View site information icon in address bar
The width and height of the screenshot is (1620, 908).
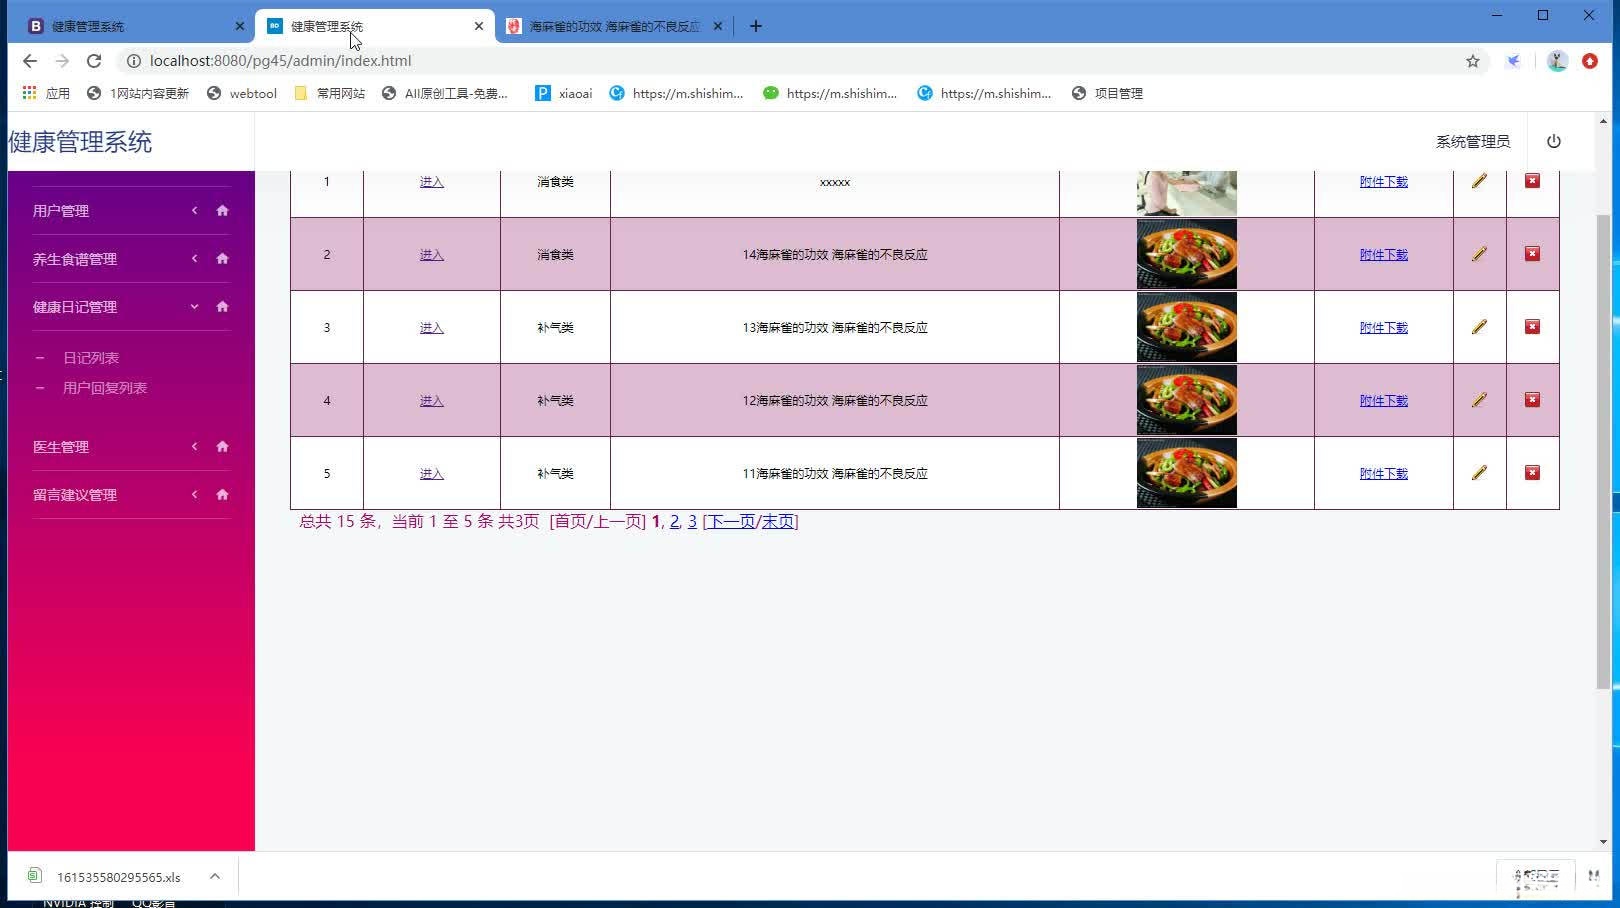133,61
